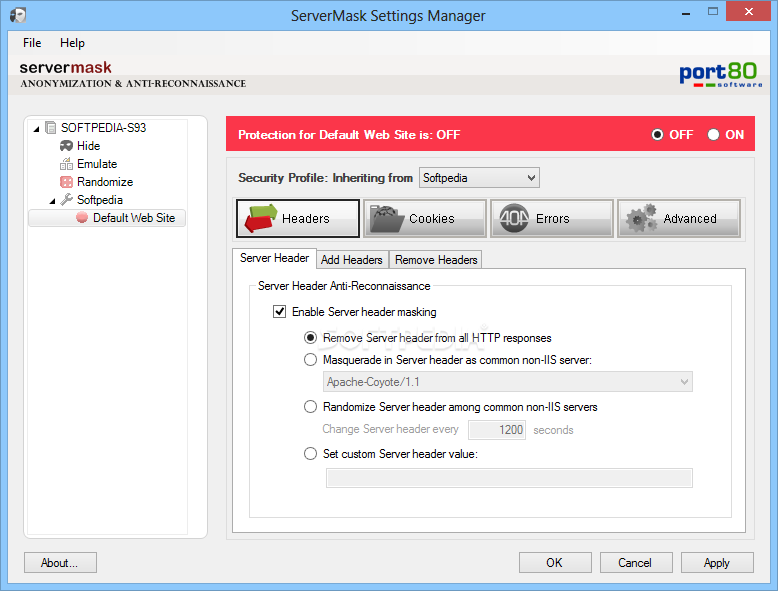778x591 pixels.
Task: Open the Cookies settings section
Action: point(425,218)
